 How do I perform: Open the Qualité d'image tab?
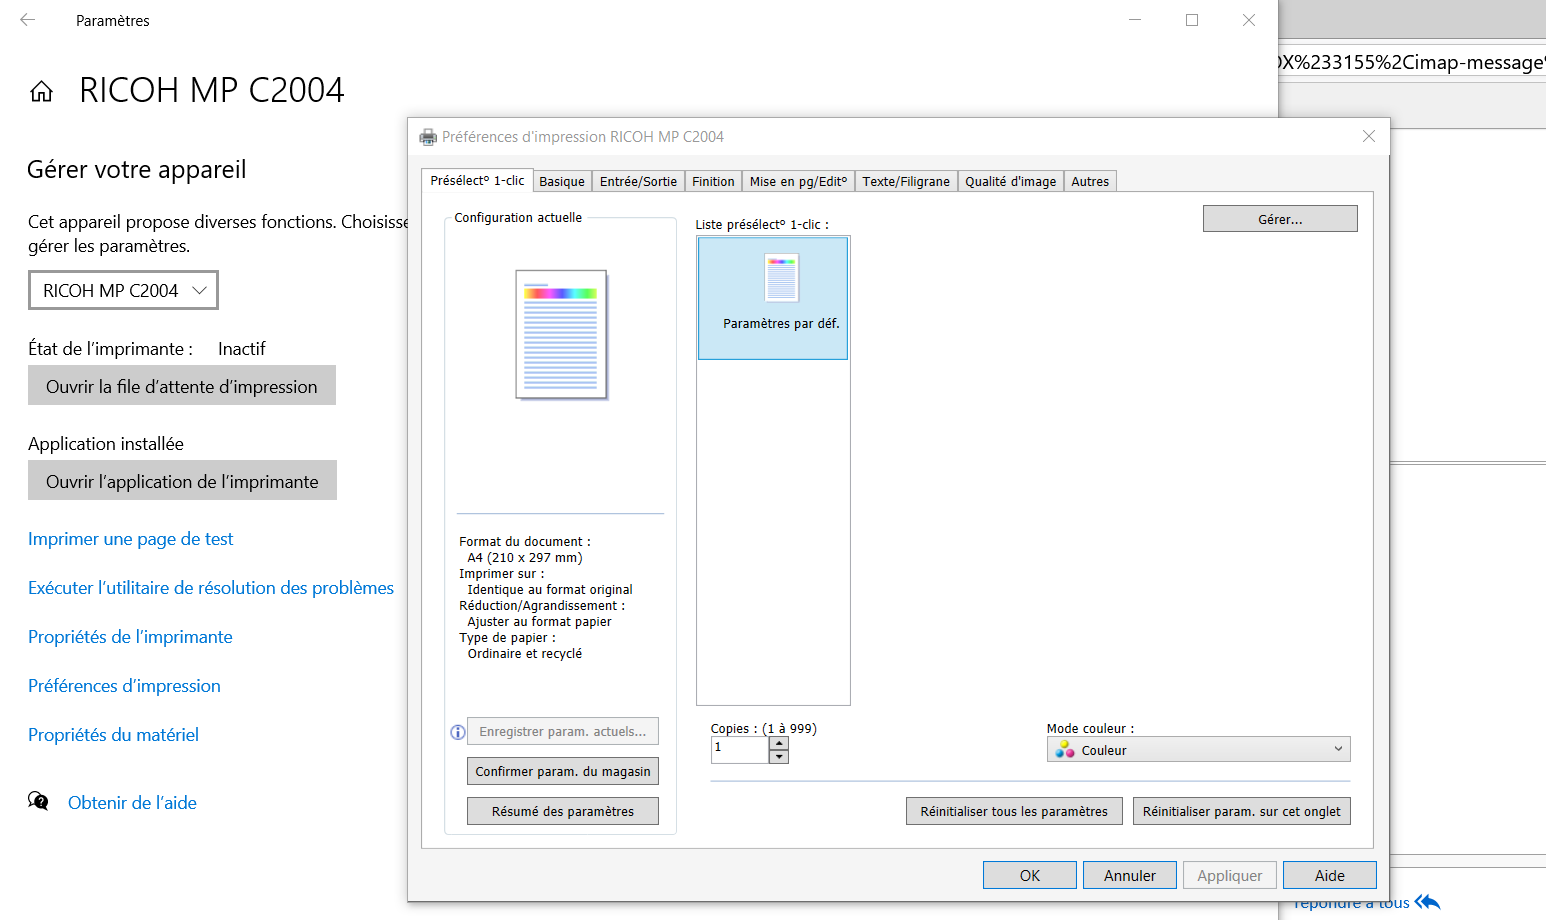coord(1010,182)
